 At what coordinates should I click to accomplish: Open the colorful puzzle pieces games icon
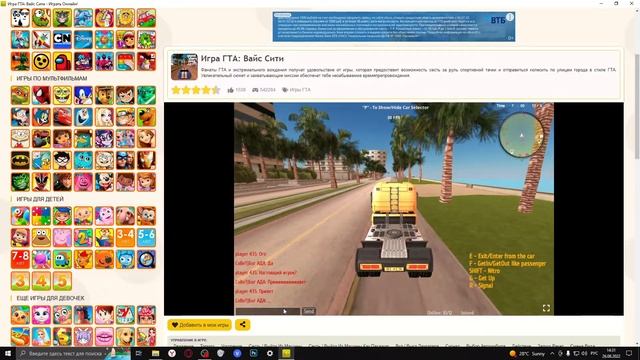click(41, 216)
